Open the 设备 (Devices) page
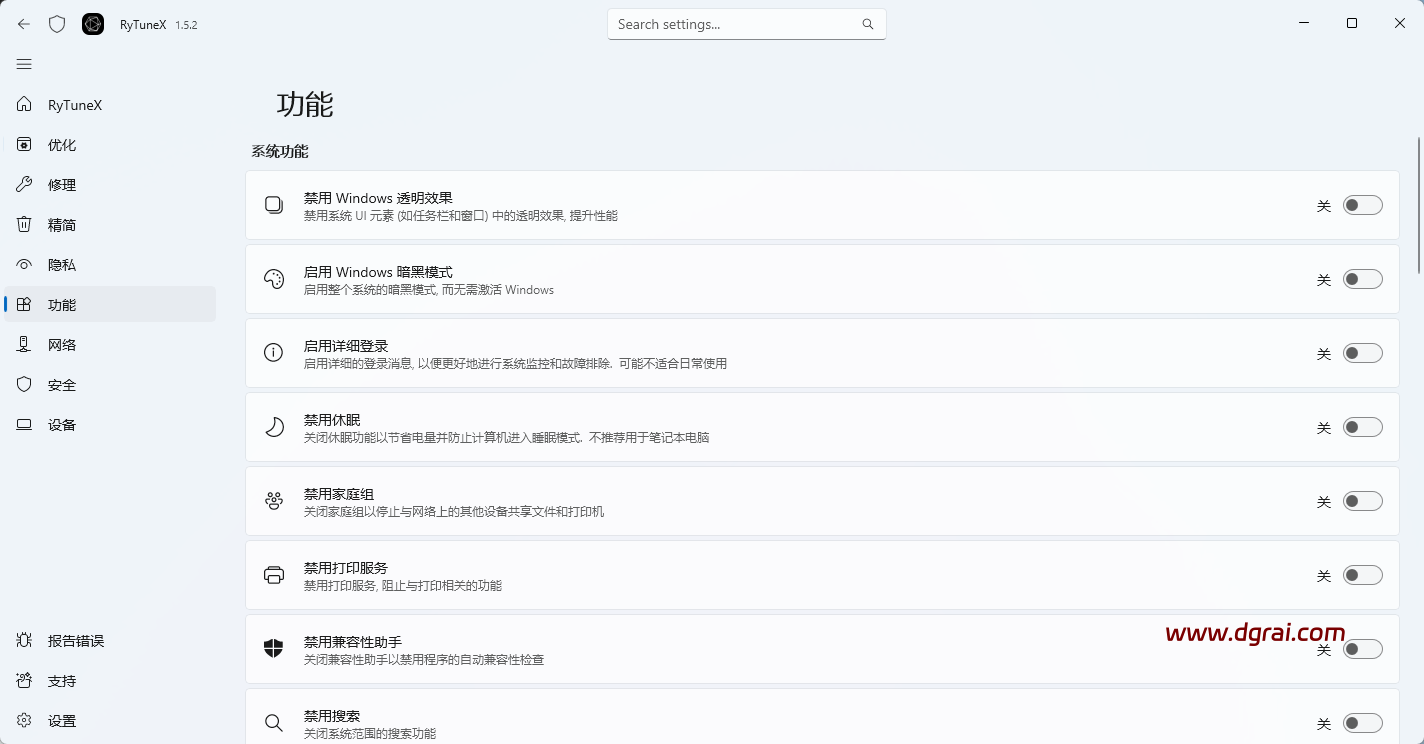 click(61, 424)
